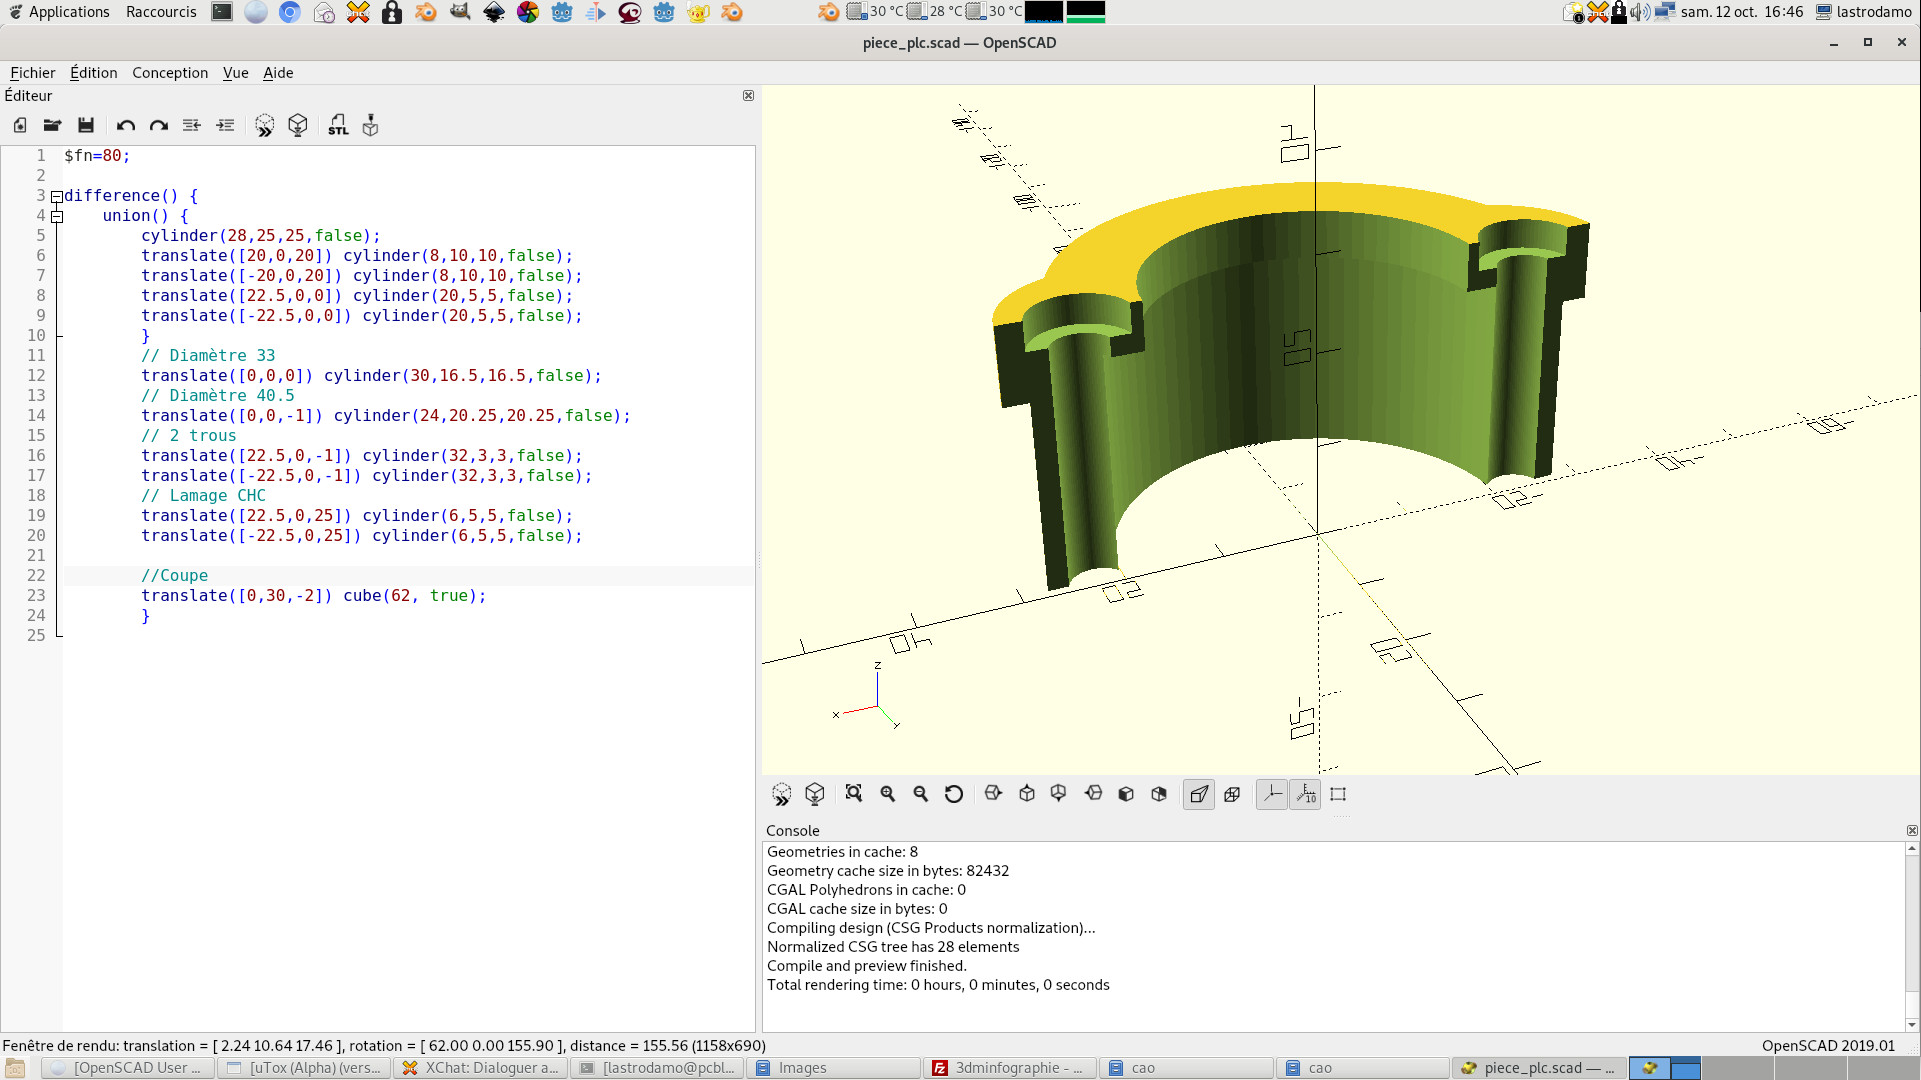Undo the last edit

125,125
